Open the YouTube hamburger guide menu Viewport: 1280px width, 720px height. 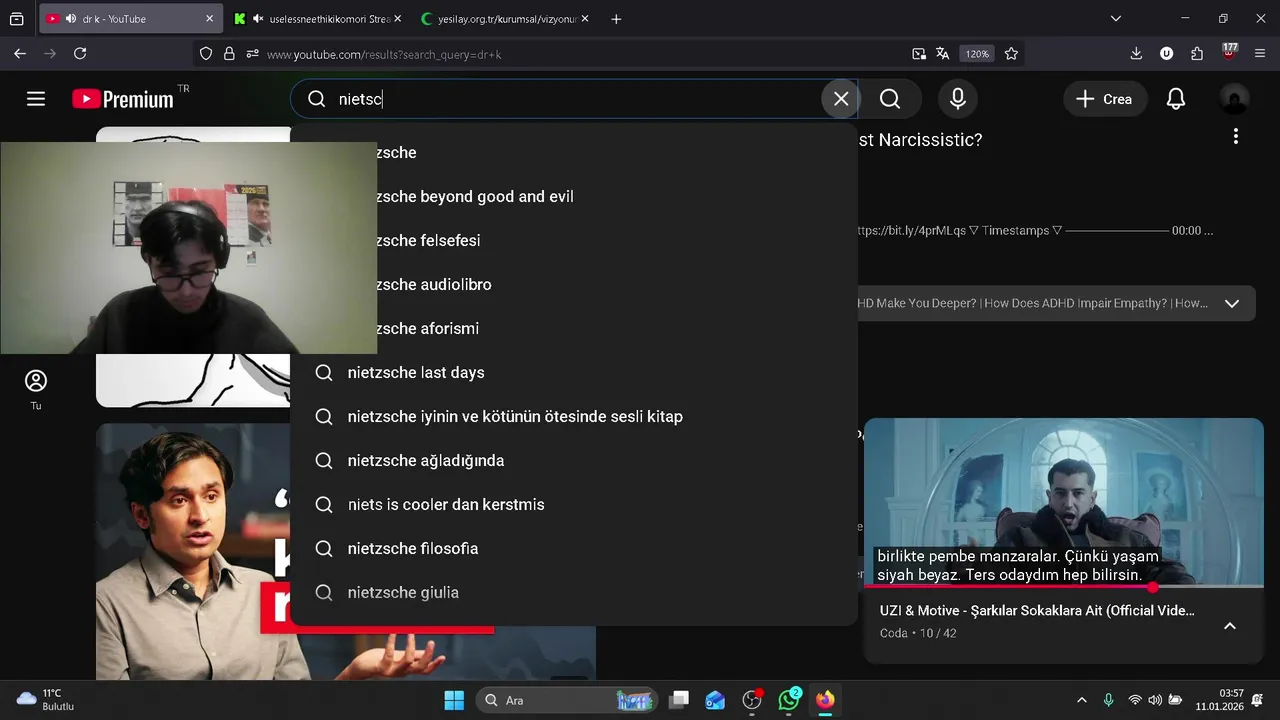click(36, 99)
